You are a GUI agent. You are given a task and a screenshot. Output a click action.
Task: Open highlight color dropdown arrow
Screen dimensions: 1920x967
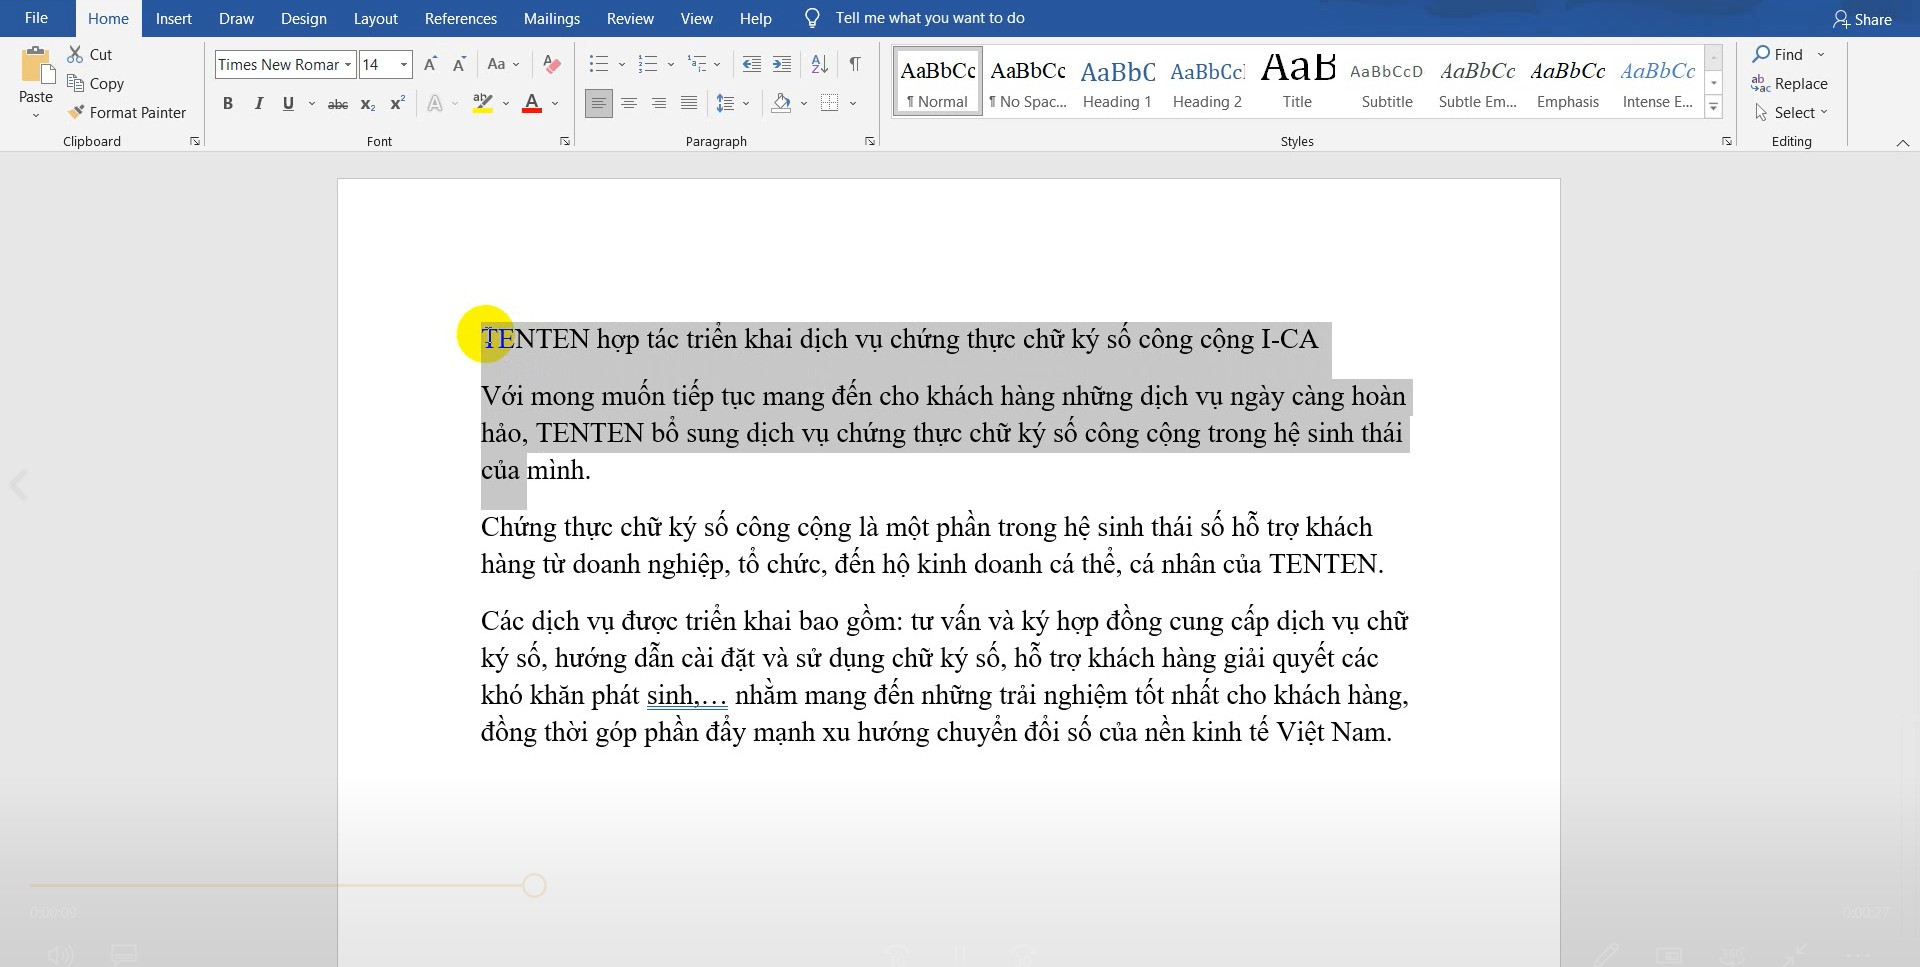coord(506,103)
